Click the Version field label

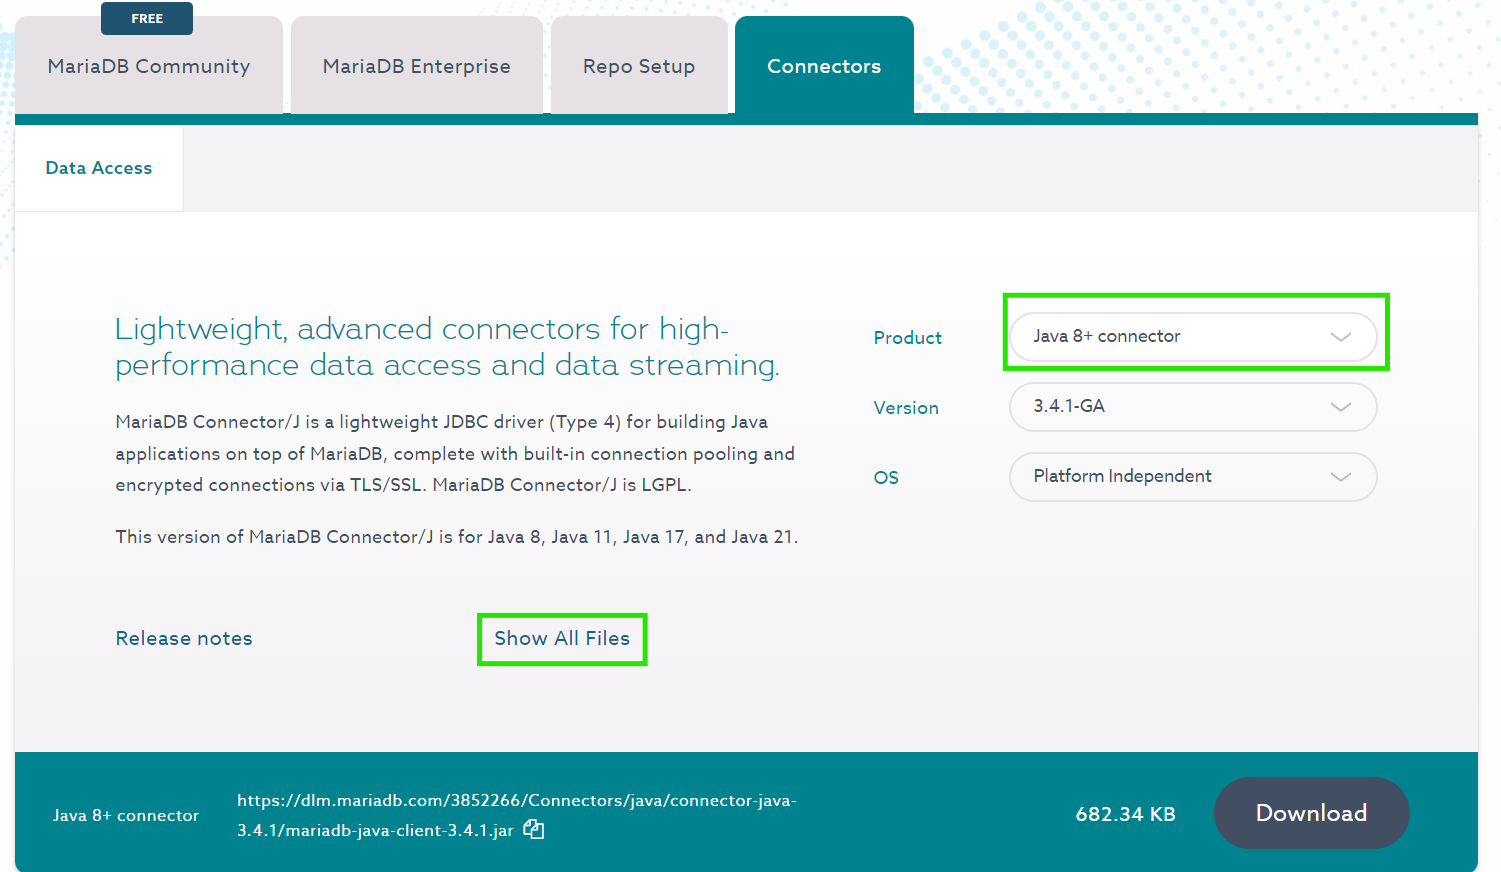pyautogui.click(x=906, y=408)
